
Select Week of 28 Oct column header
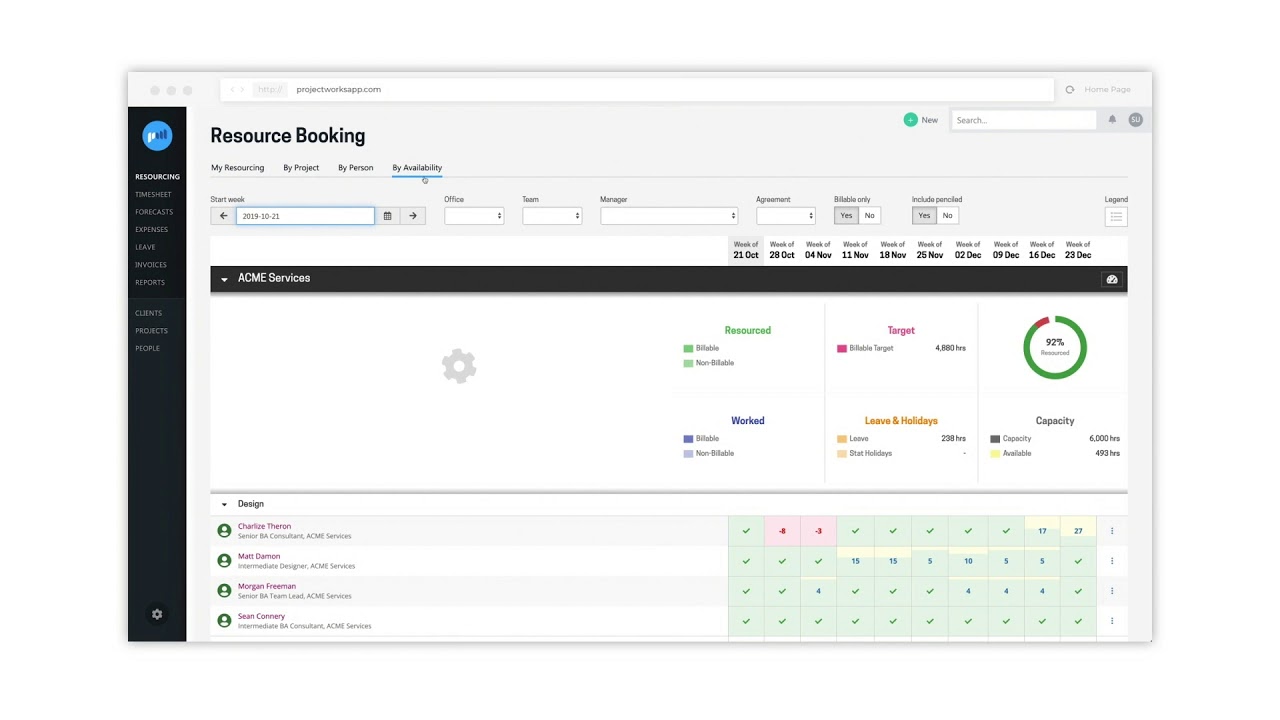[782, 250]
